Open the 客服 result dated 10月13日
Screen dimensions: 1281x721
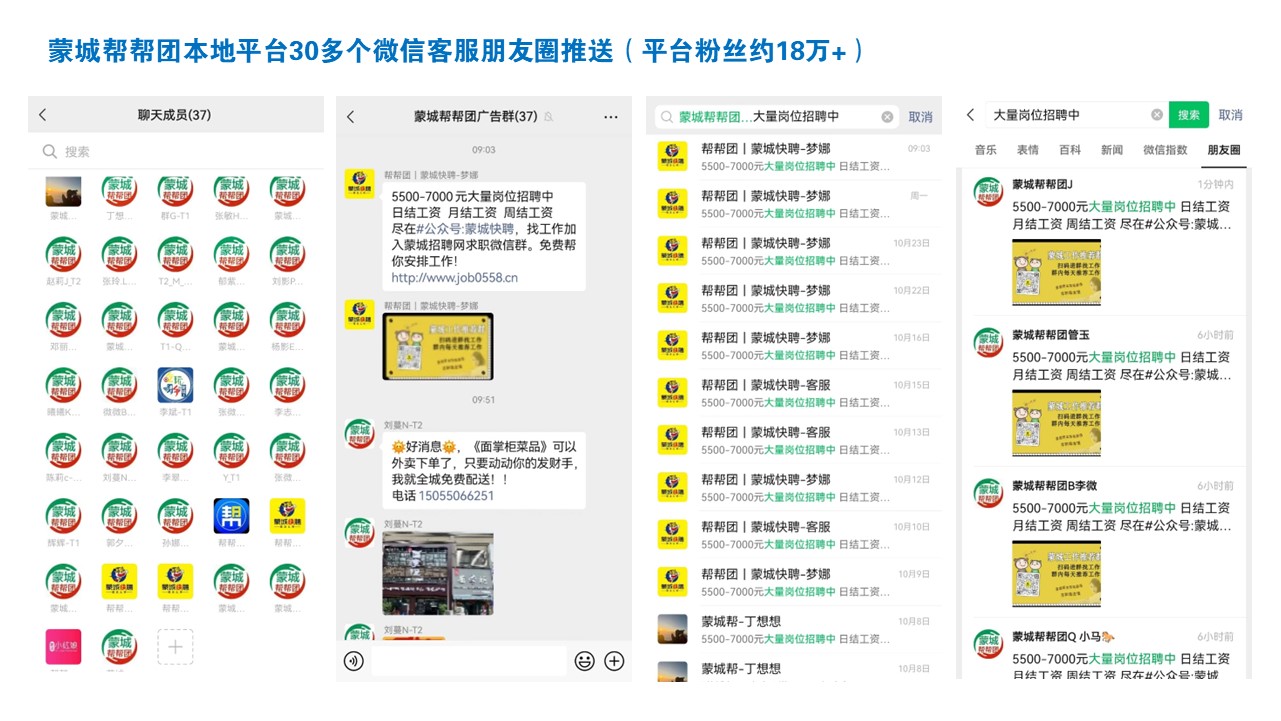click(794, 440)
